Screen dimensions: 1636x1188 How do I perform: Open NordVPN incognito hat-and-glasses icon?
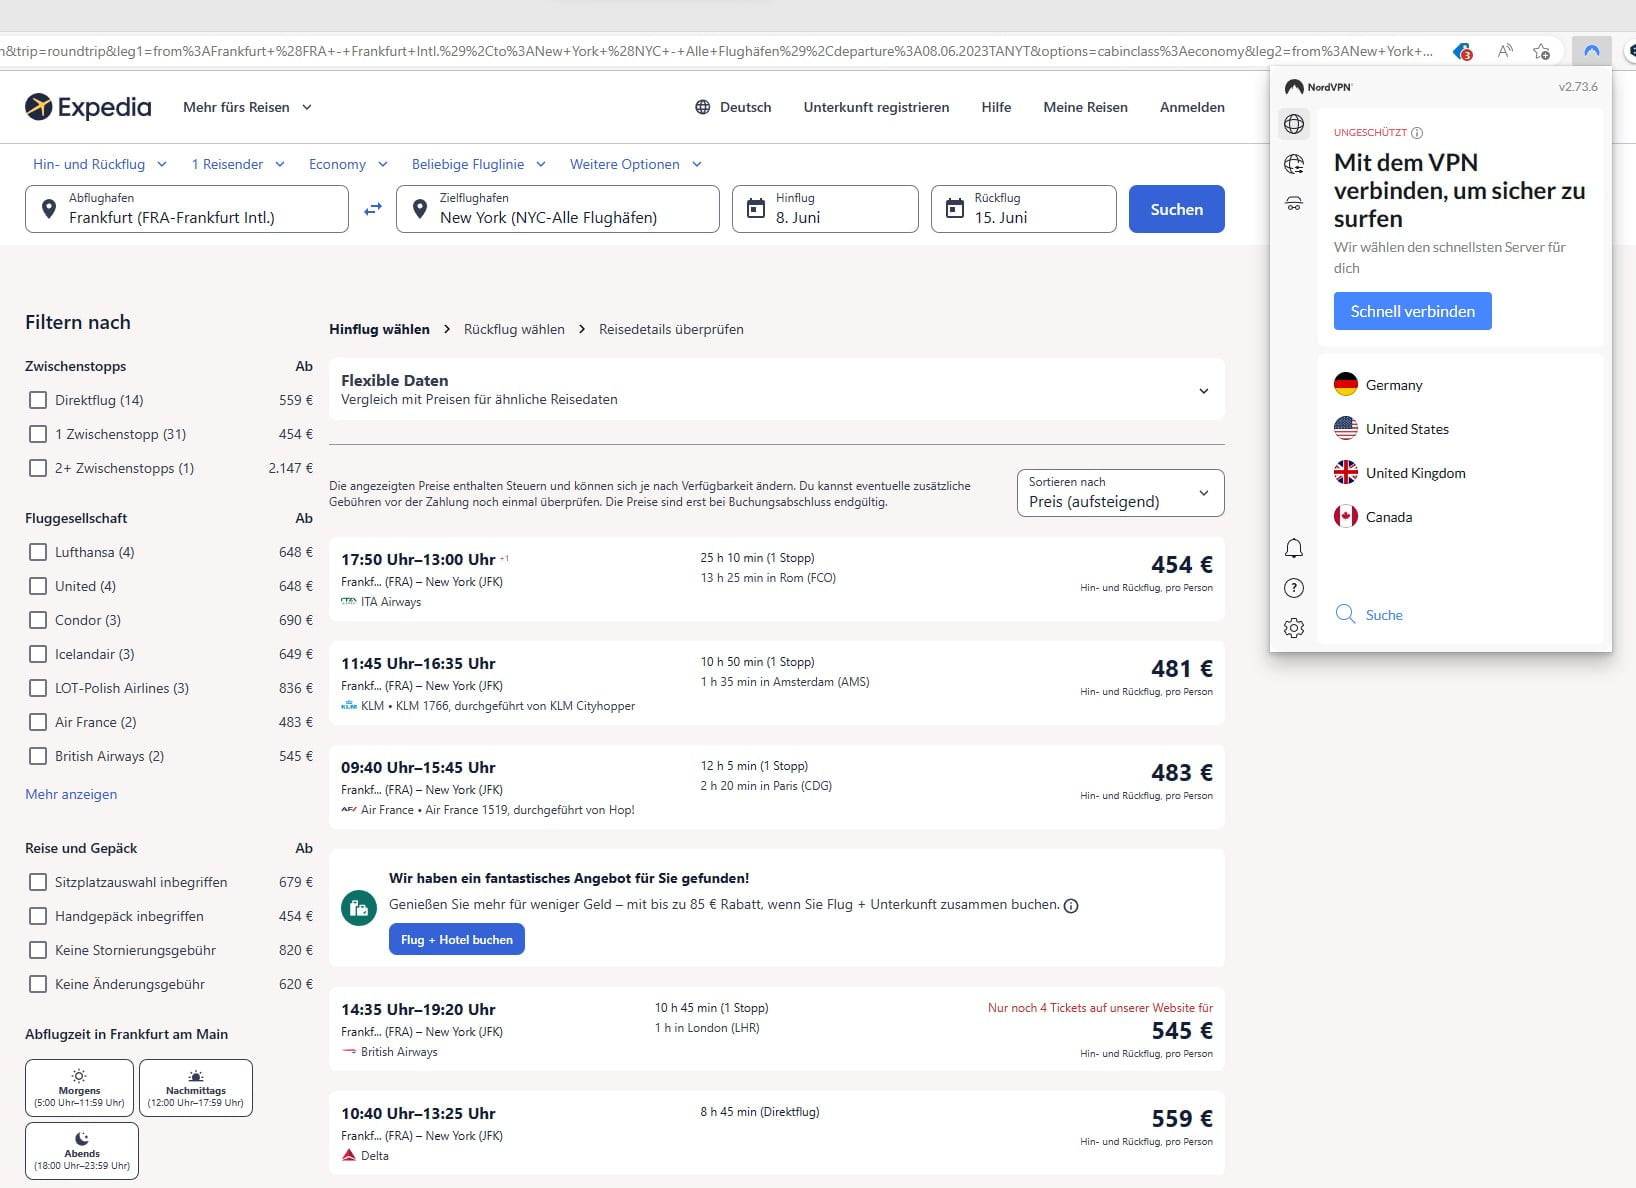pyautogui.click(x=1294, y=204)
